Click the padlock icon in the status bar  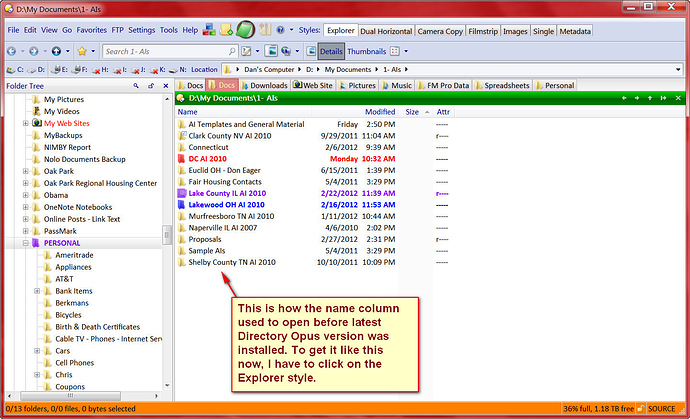click(x=642, y=409)
